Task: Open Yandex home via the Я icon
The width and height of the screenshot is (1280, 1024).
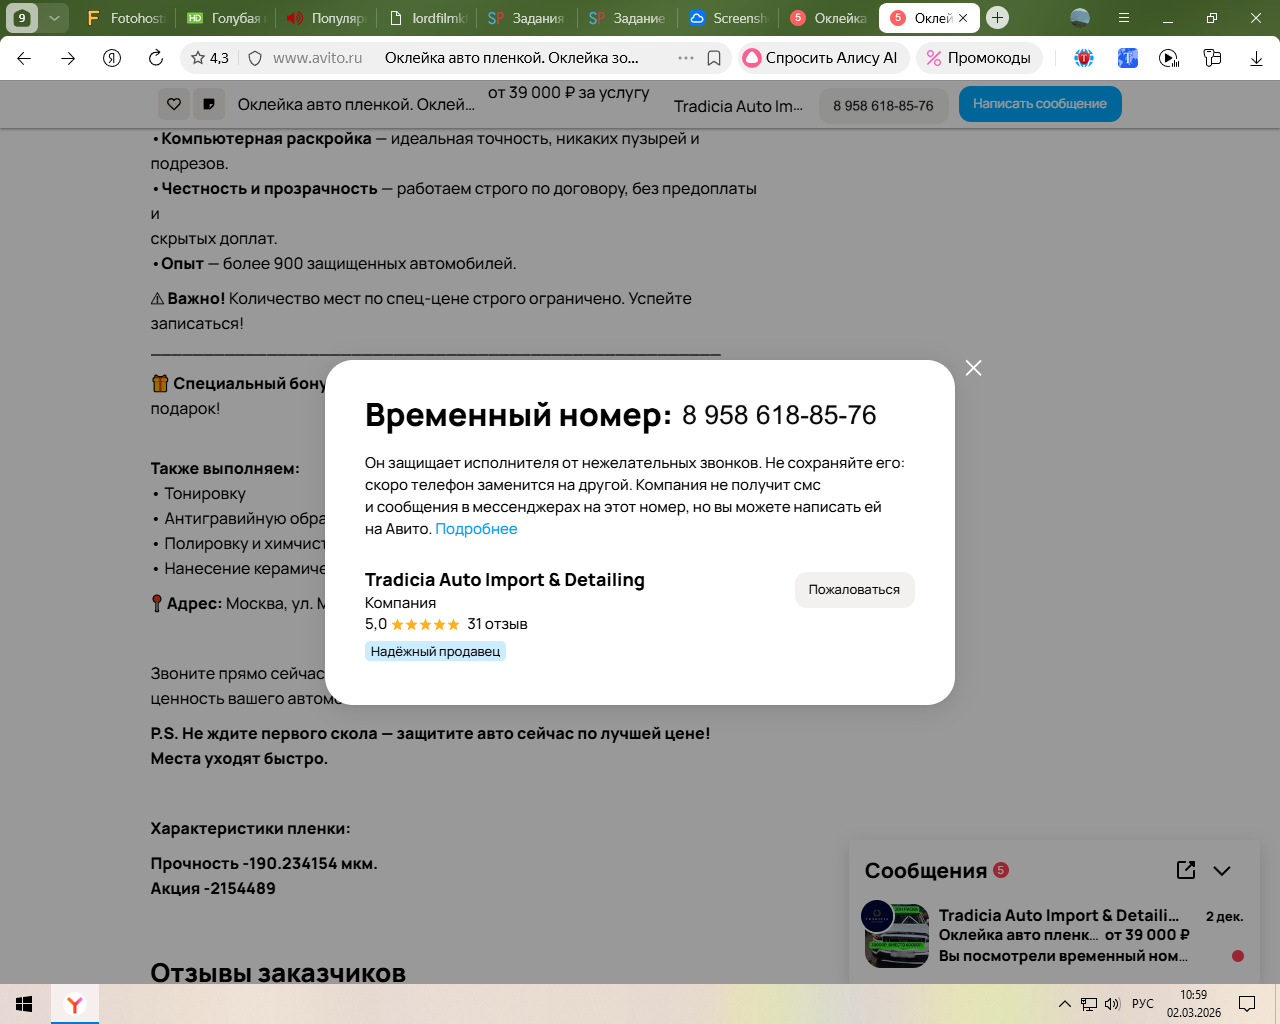Action: coord(112,58)
